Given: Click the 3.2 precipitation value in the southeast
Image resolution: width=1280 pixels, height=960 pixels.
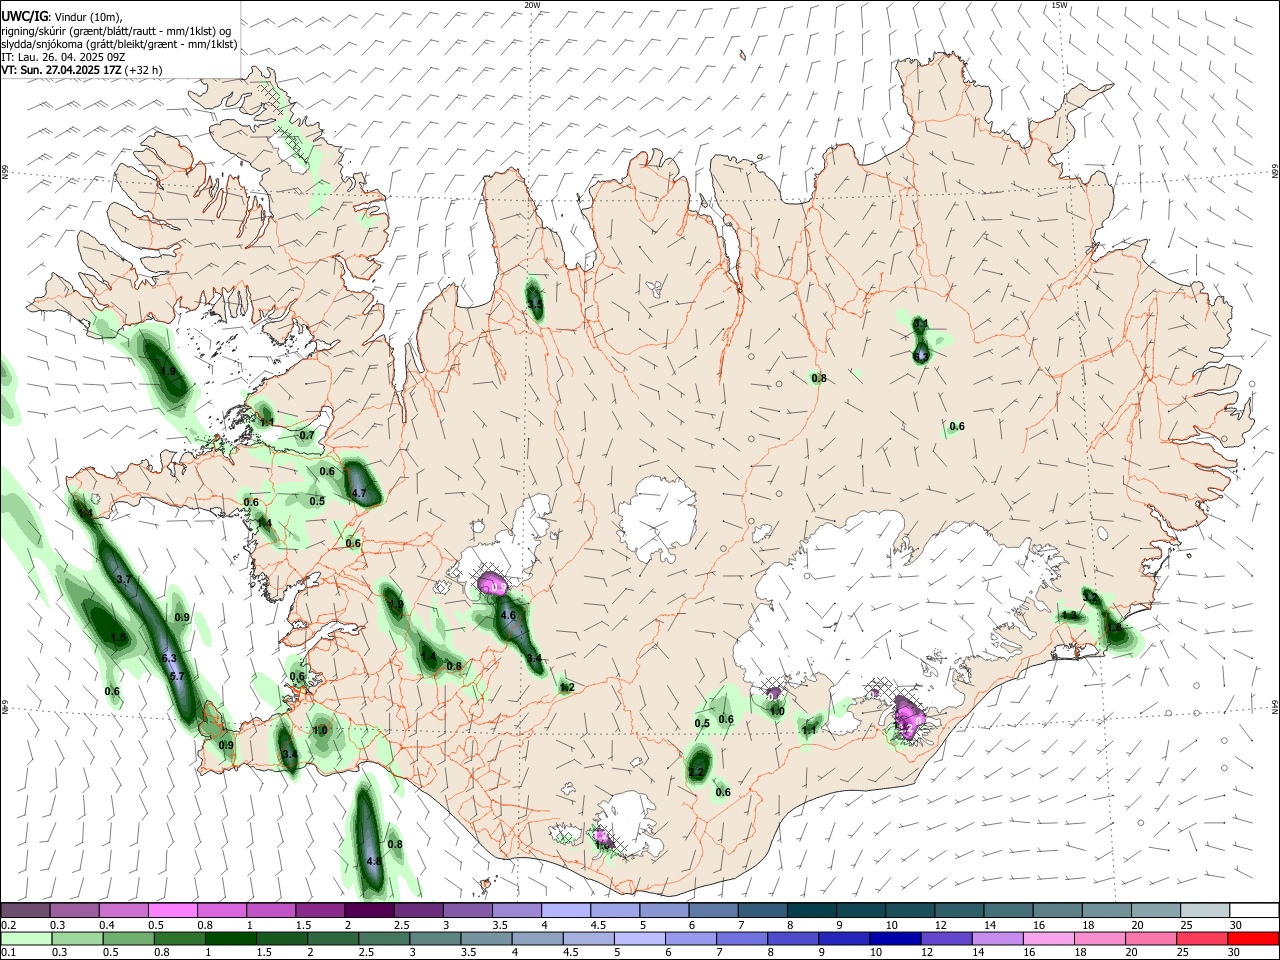Looking at the screenshot, I should tap(1090, 597).
